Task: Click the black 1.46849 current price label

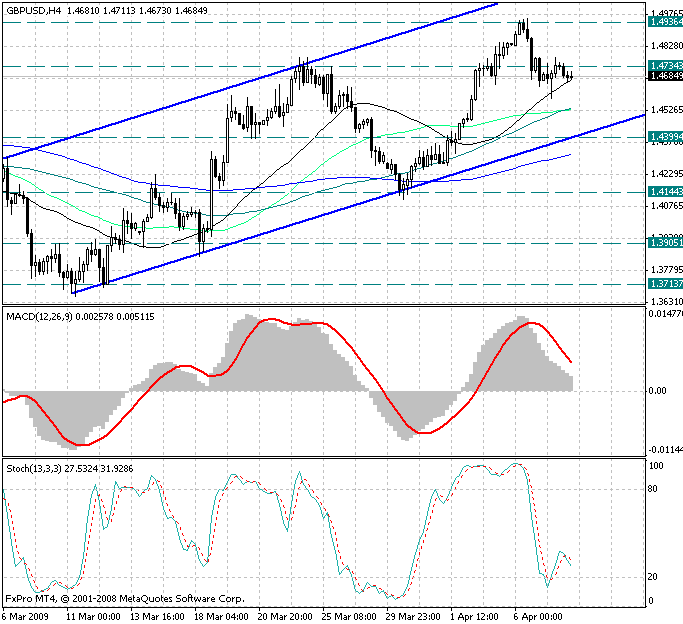Action: pyautogui.click(x=665, y=76)
